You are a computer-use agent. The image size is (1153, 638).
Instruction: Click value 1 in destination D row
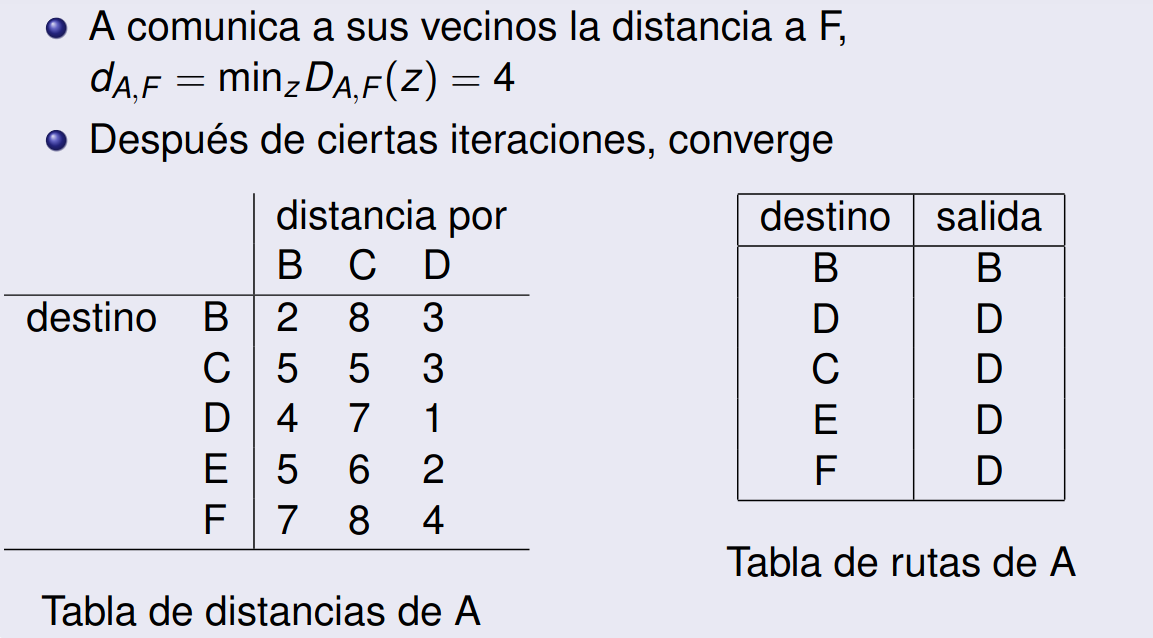tap(432, 419)
